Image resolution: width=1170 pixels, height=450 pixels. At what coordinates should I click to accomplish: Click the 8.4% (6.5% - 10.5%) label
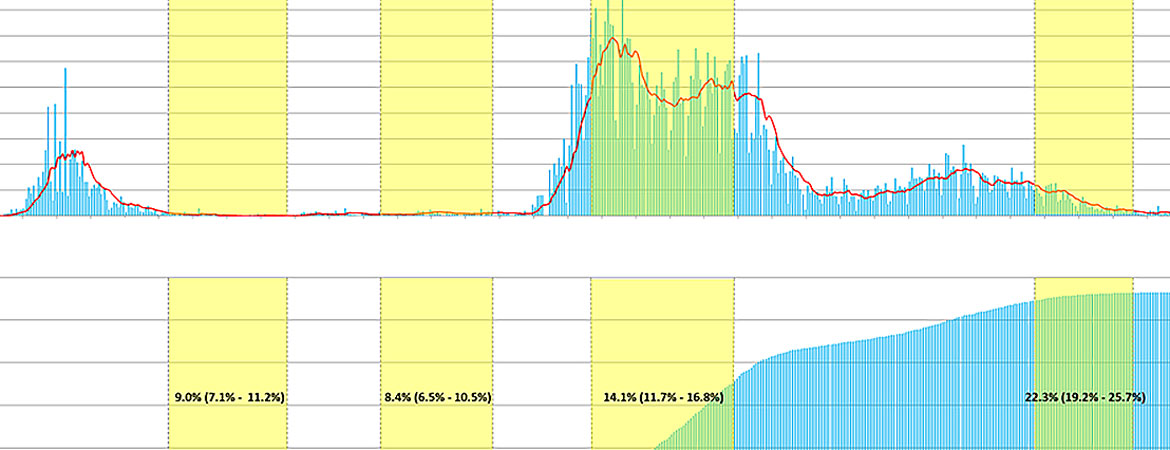pos(437,398)
